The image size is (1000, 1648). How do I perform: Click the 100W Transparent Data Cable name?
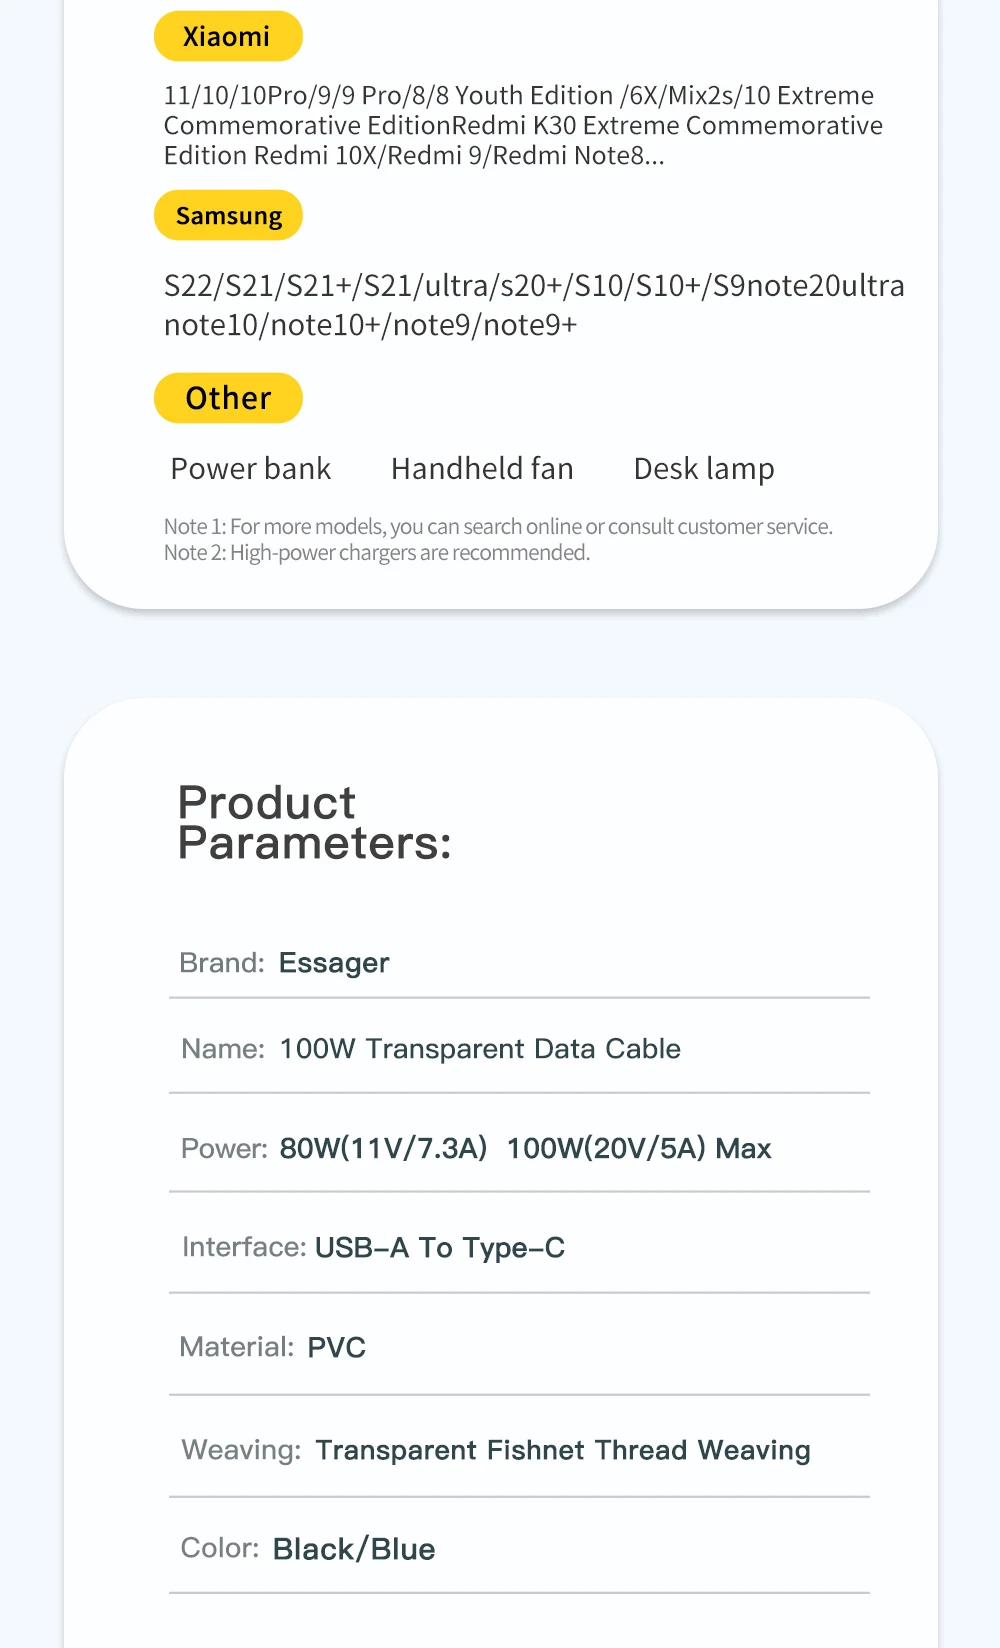[480, 1049]
